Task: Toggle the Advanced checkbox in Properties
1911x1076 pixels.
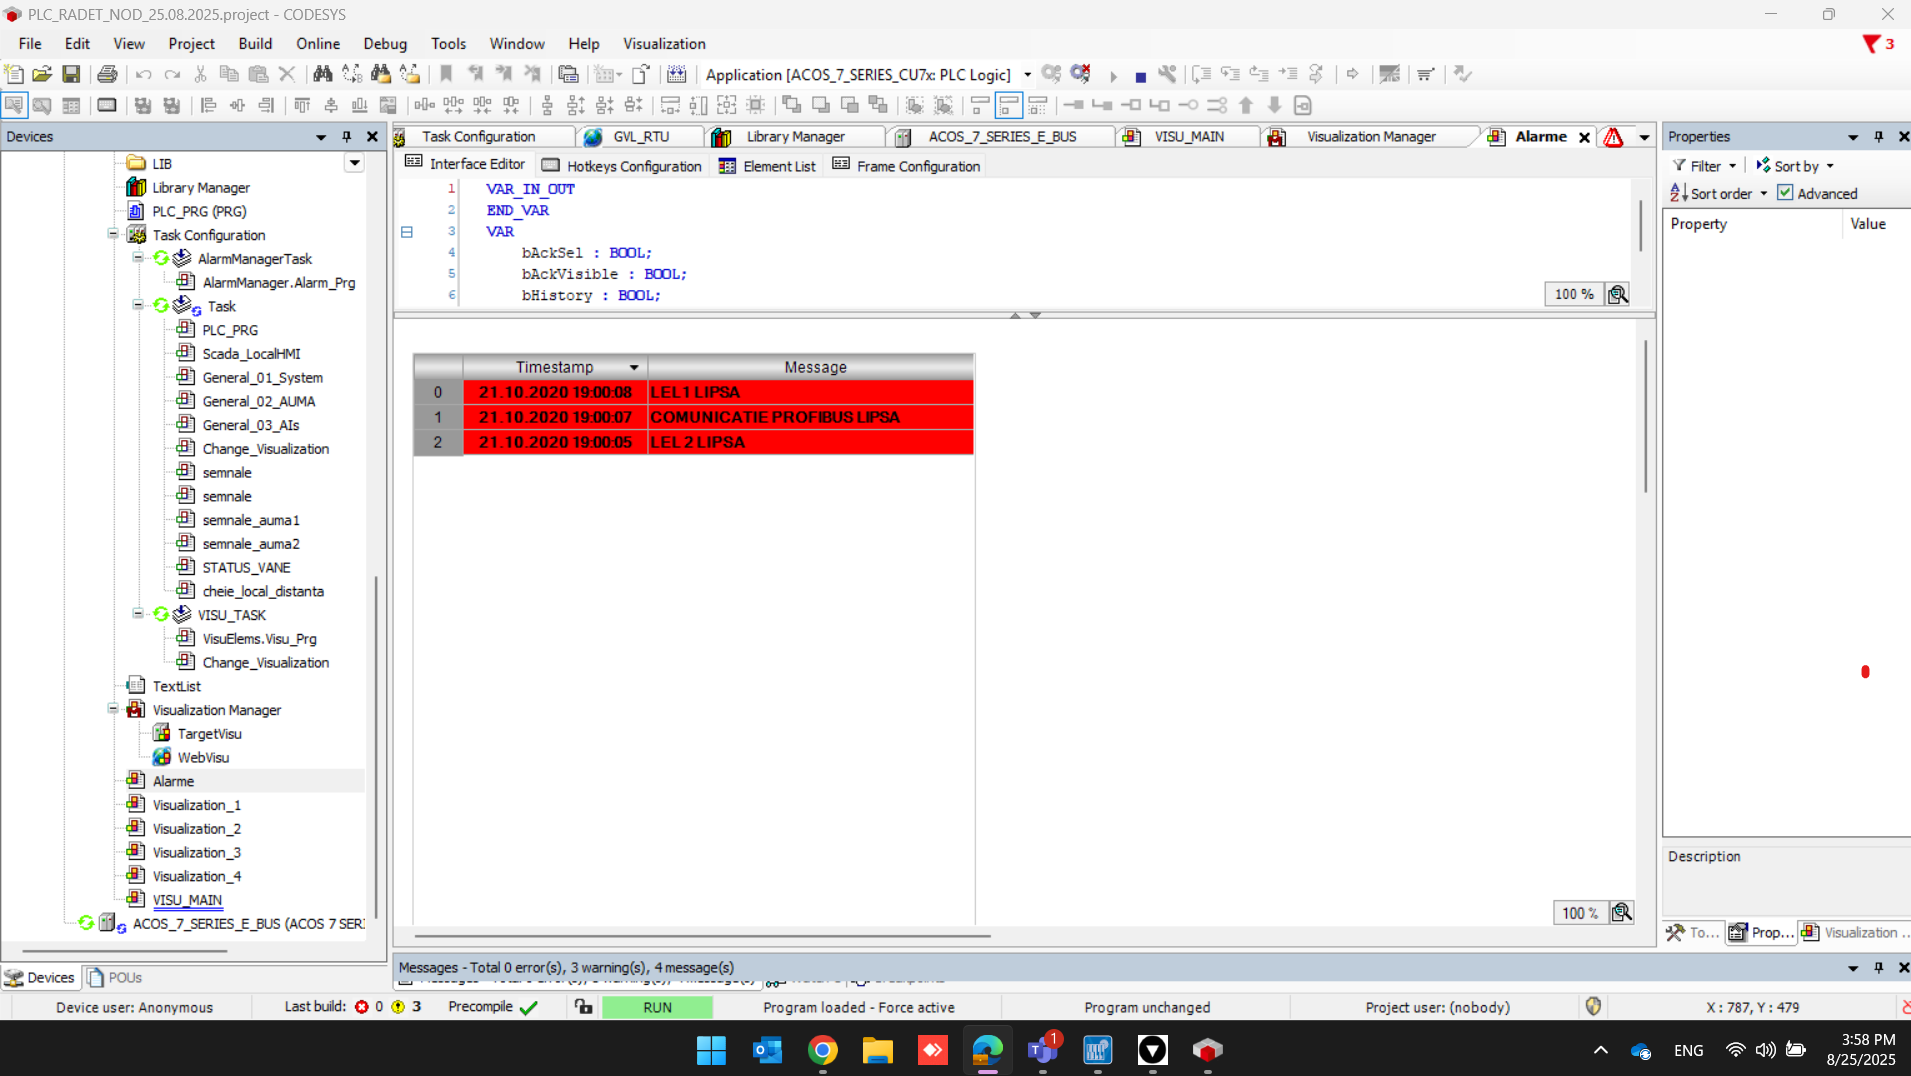Action: point(1785,193)
